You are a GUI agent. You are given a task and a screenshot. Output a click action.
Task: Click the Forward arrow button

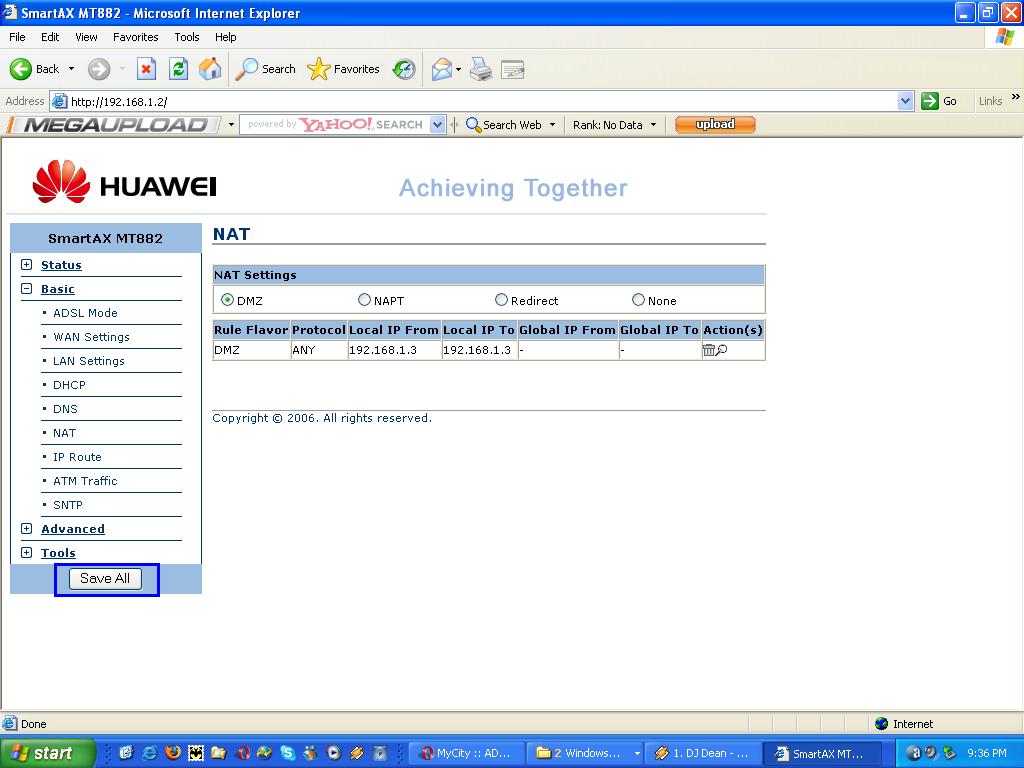[x=99, y=69]
